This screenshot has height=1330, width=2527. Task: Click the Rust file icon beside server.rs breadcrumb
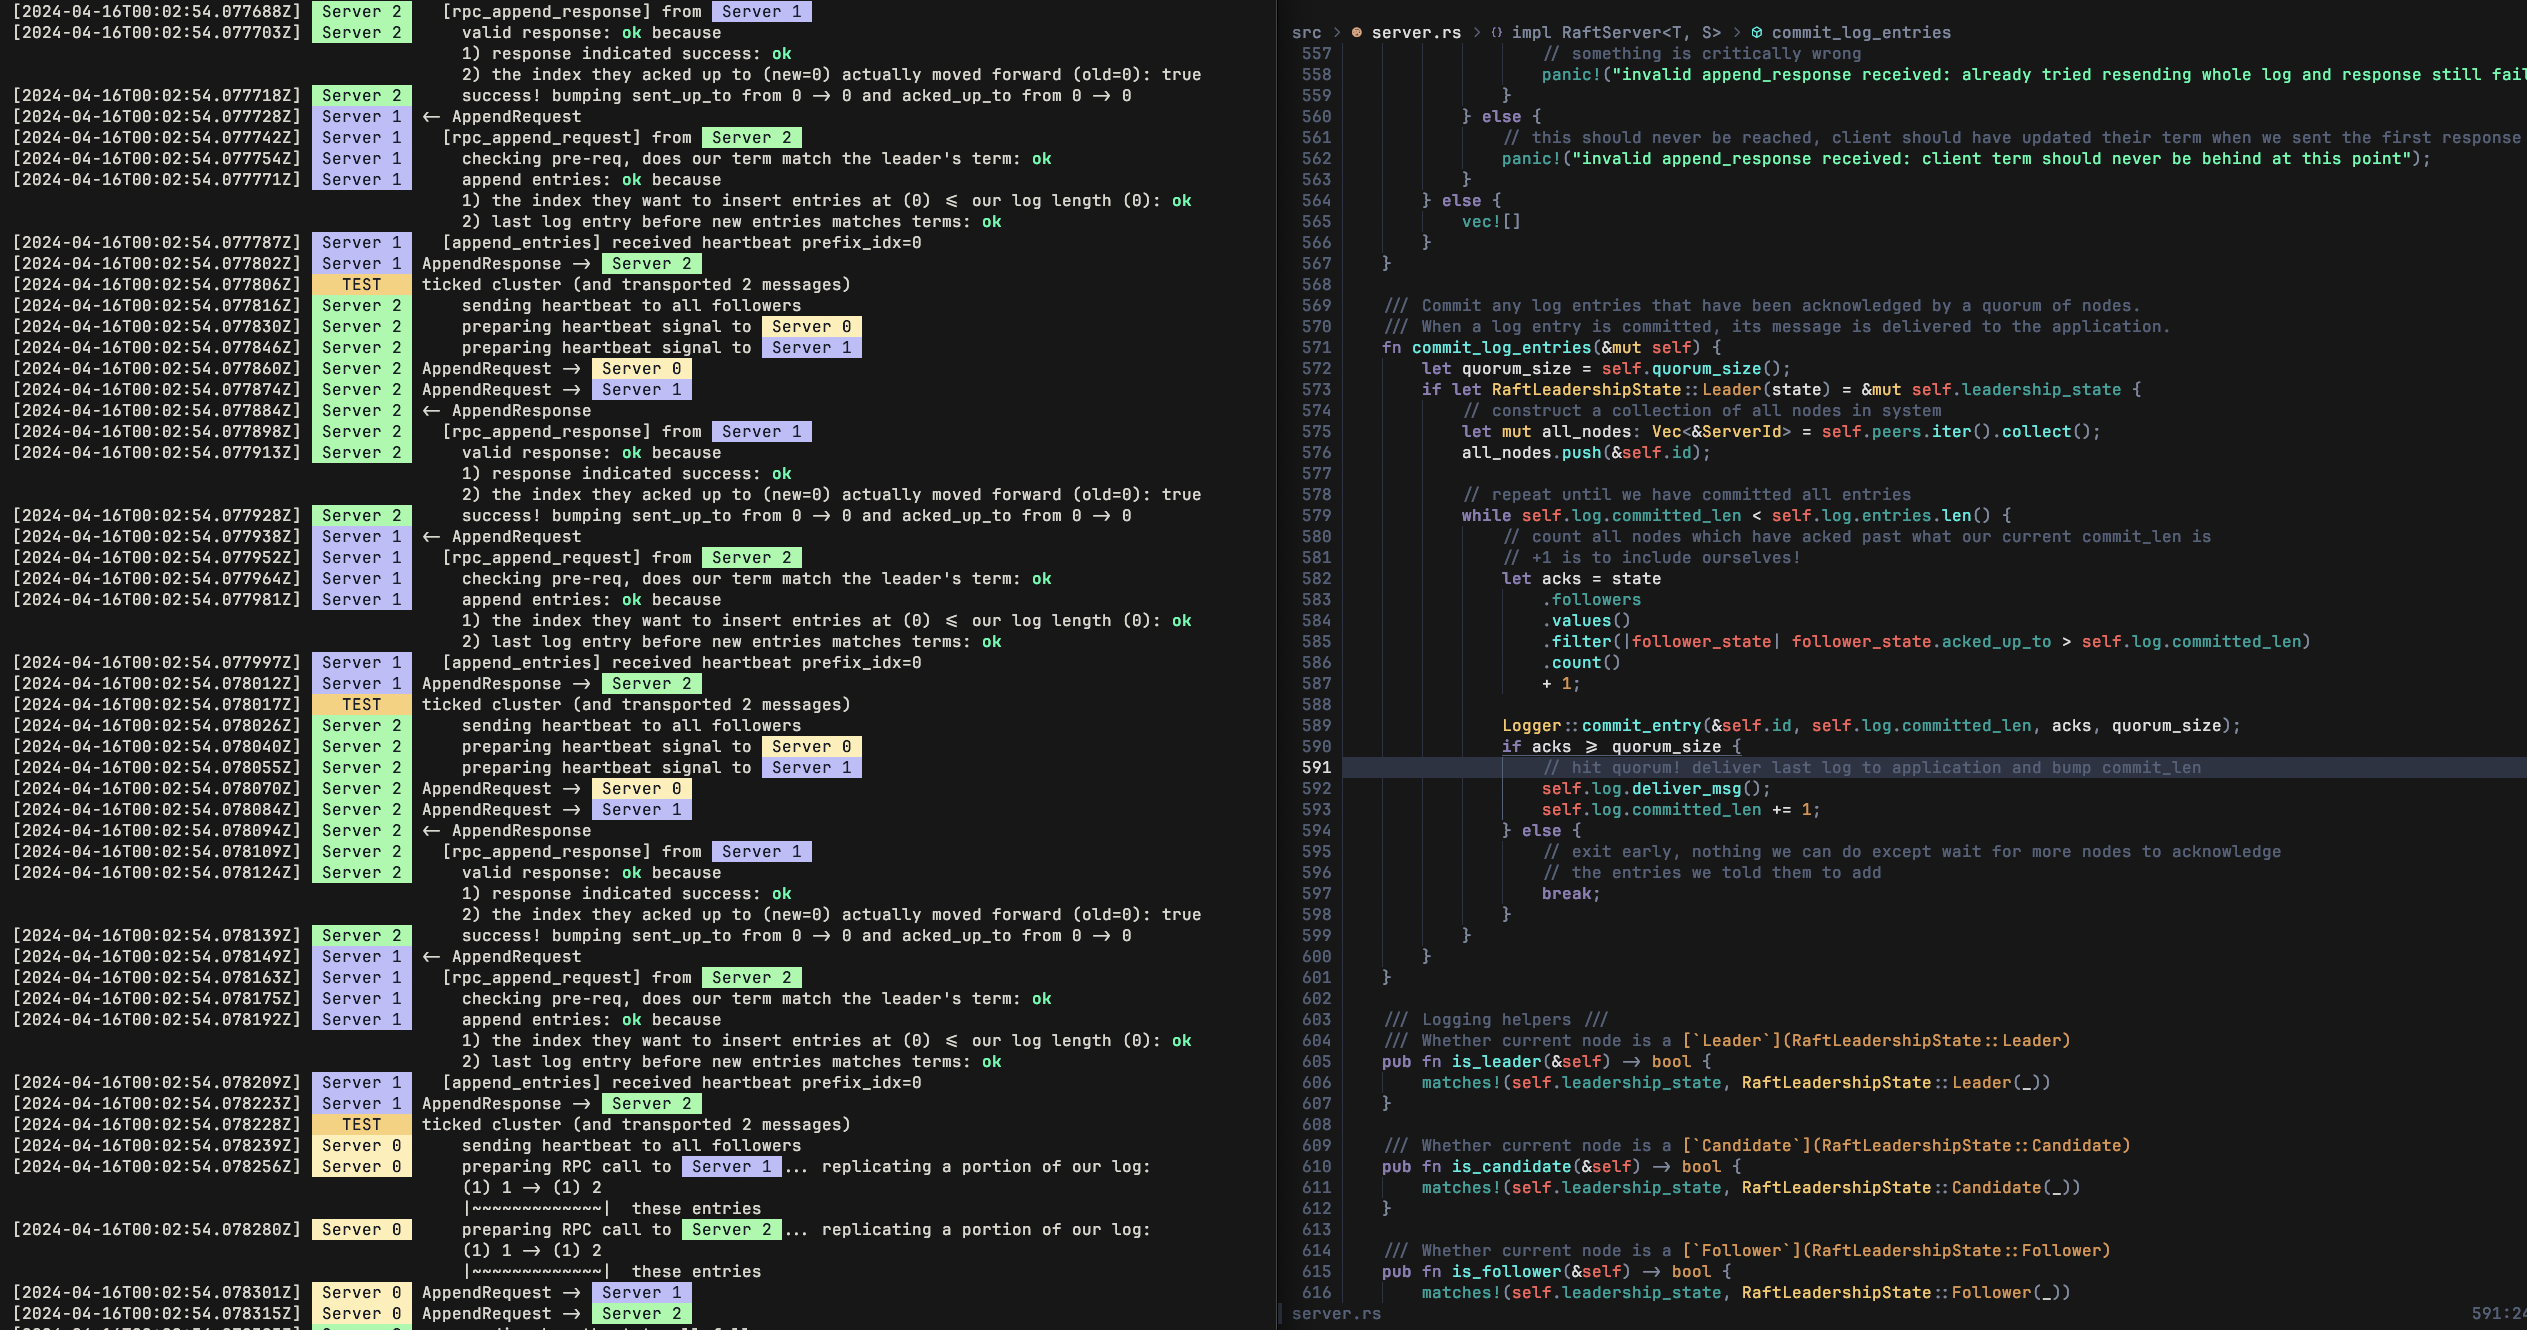1356,32
